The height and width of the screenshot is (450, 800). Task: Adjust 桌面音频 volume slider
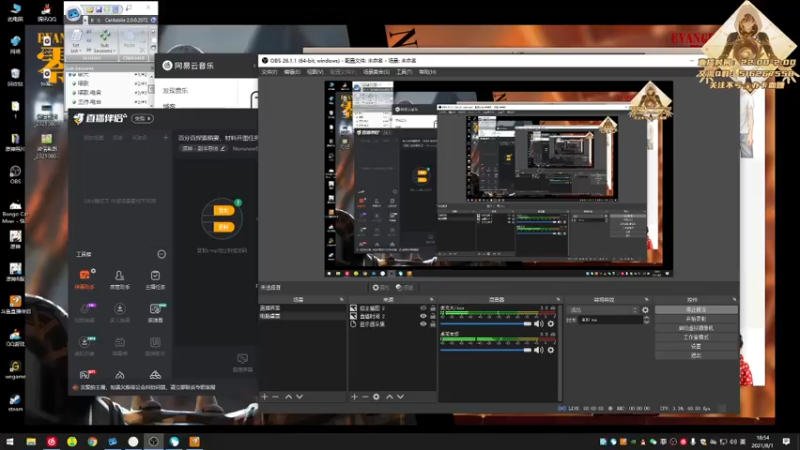[x=486, y=350]
